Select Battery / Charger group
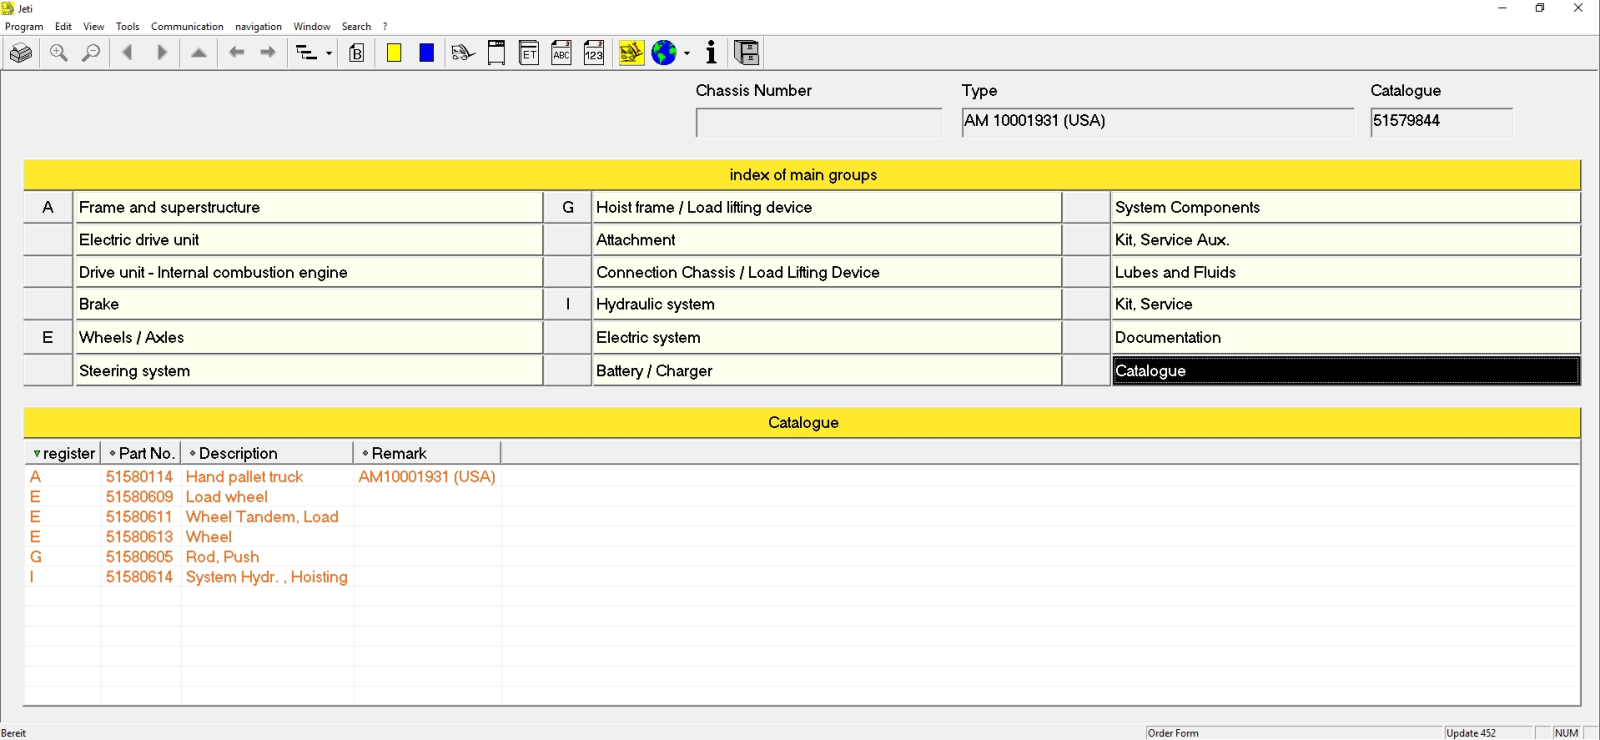The height and width of the screenshot is (740, 1600). click(826, 370)
